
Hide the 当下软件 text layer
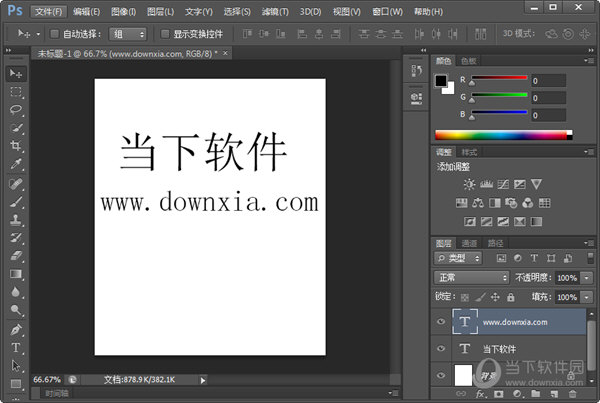pos(441,348)
